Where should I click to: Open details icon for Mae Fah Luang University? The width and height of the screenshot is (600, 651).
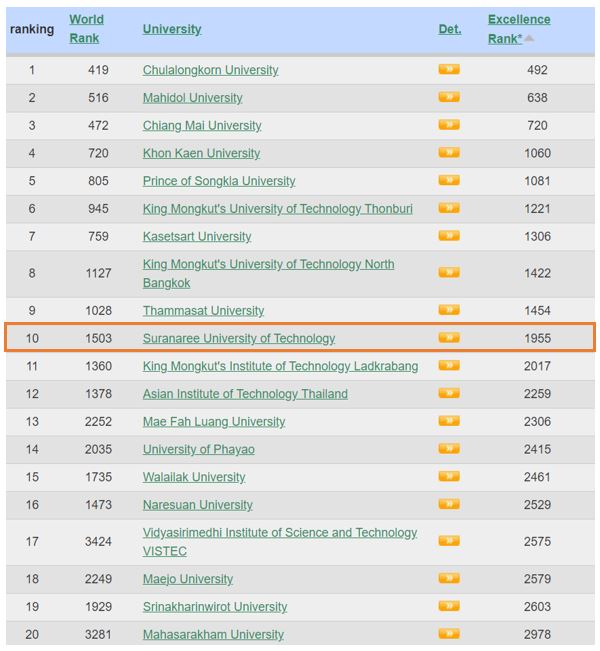pyautogui.click(x=449, y=421)
